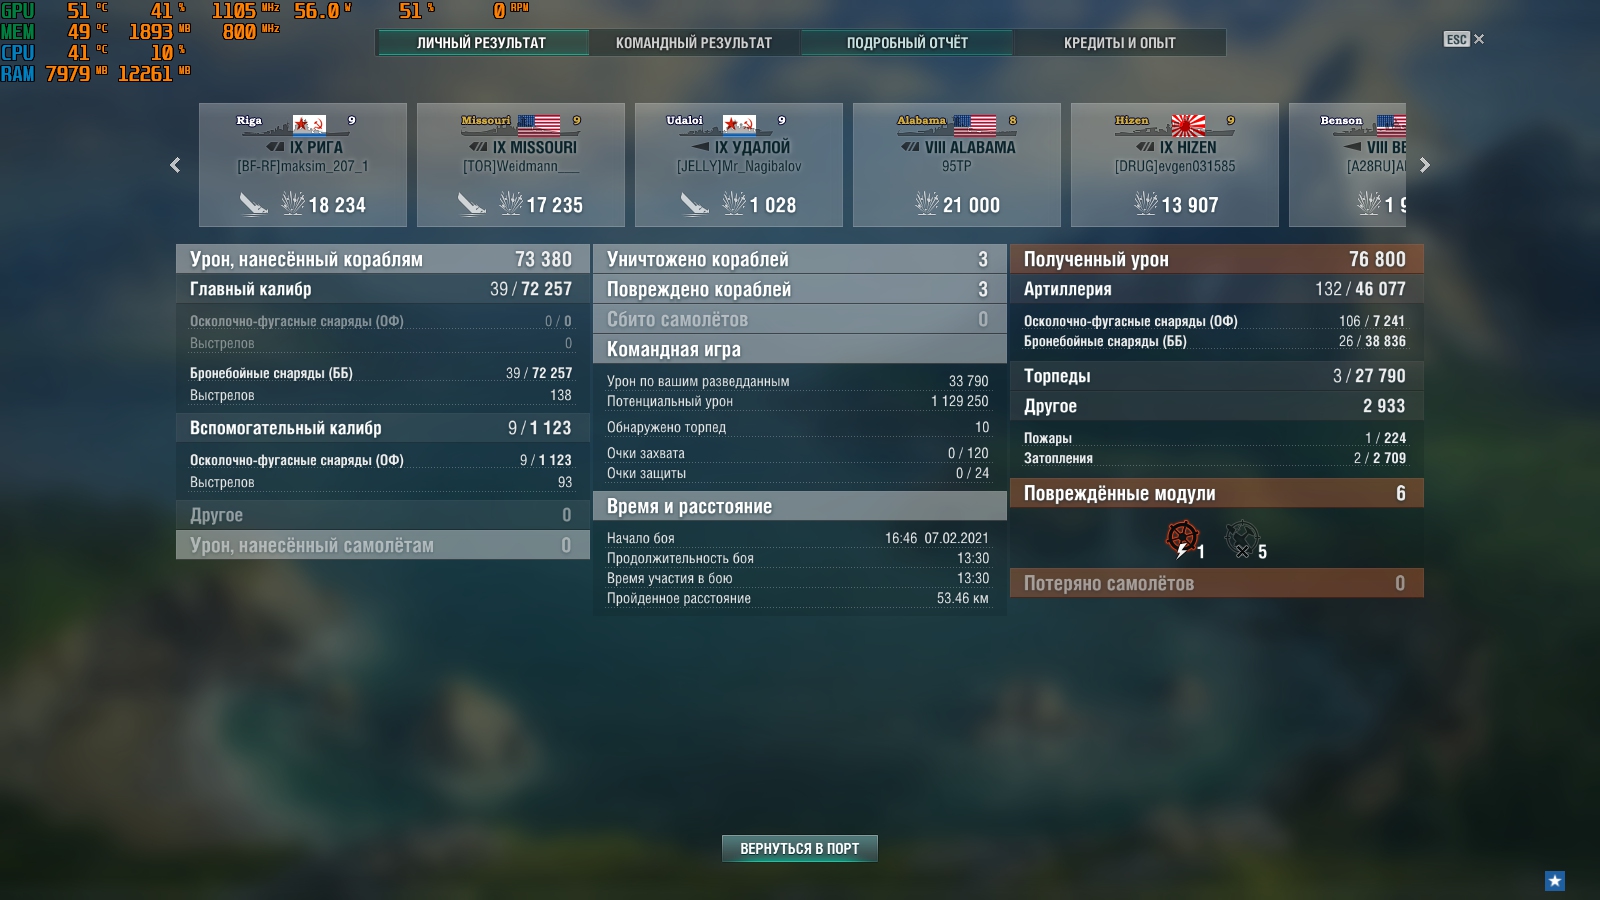The width and height of the screenshot is (1600, 900).
Task: Click the damage burst icon on Alabama card
Action: (x=926, y=204)
